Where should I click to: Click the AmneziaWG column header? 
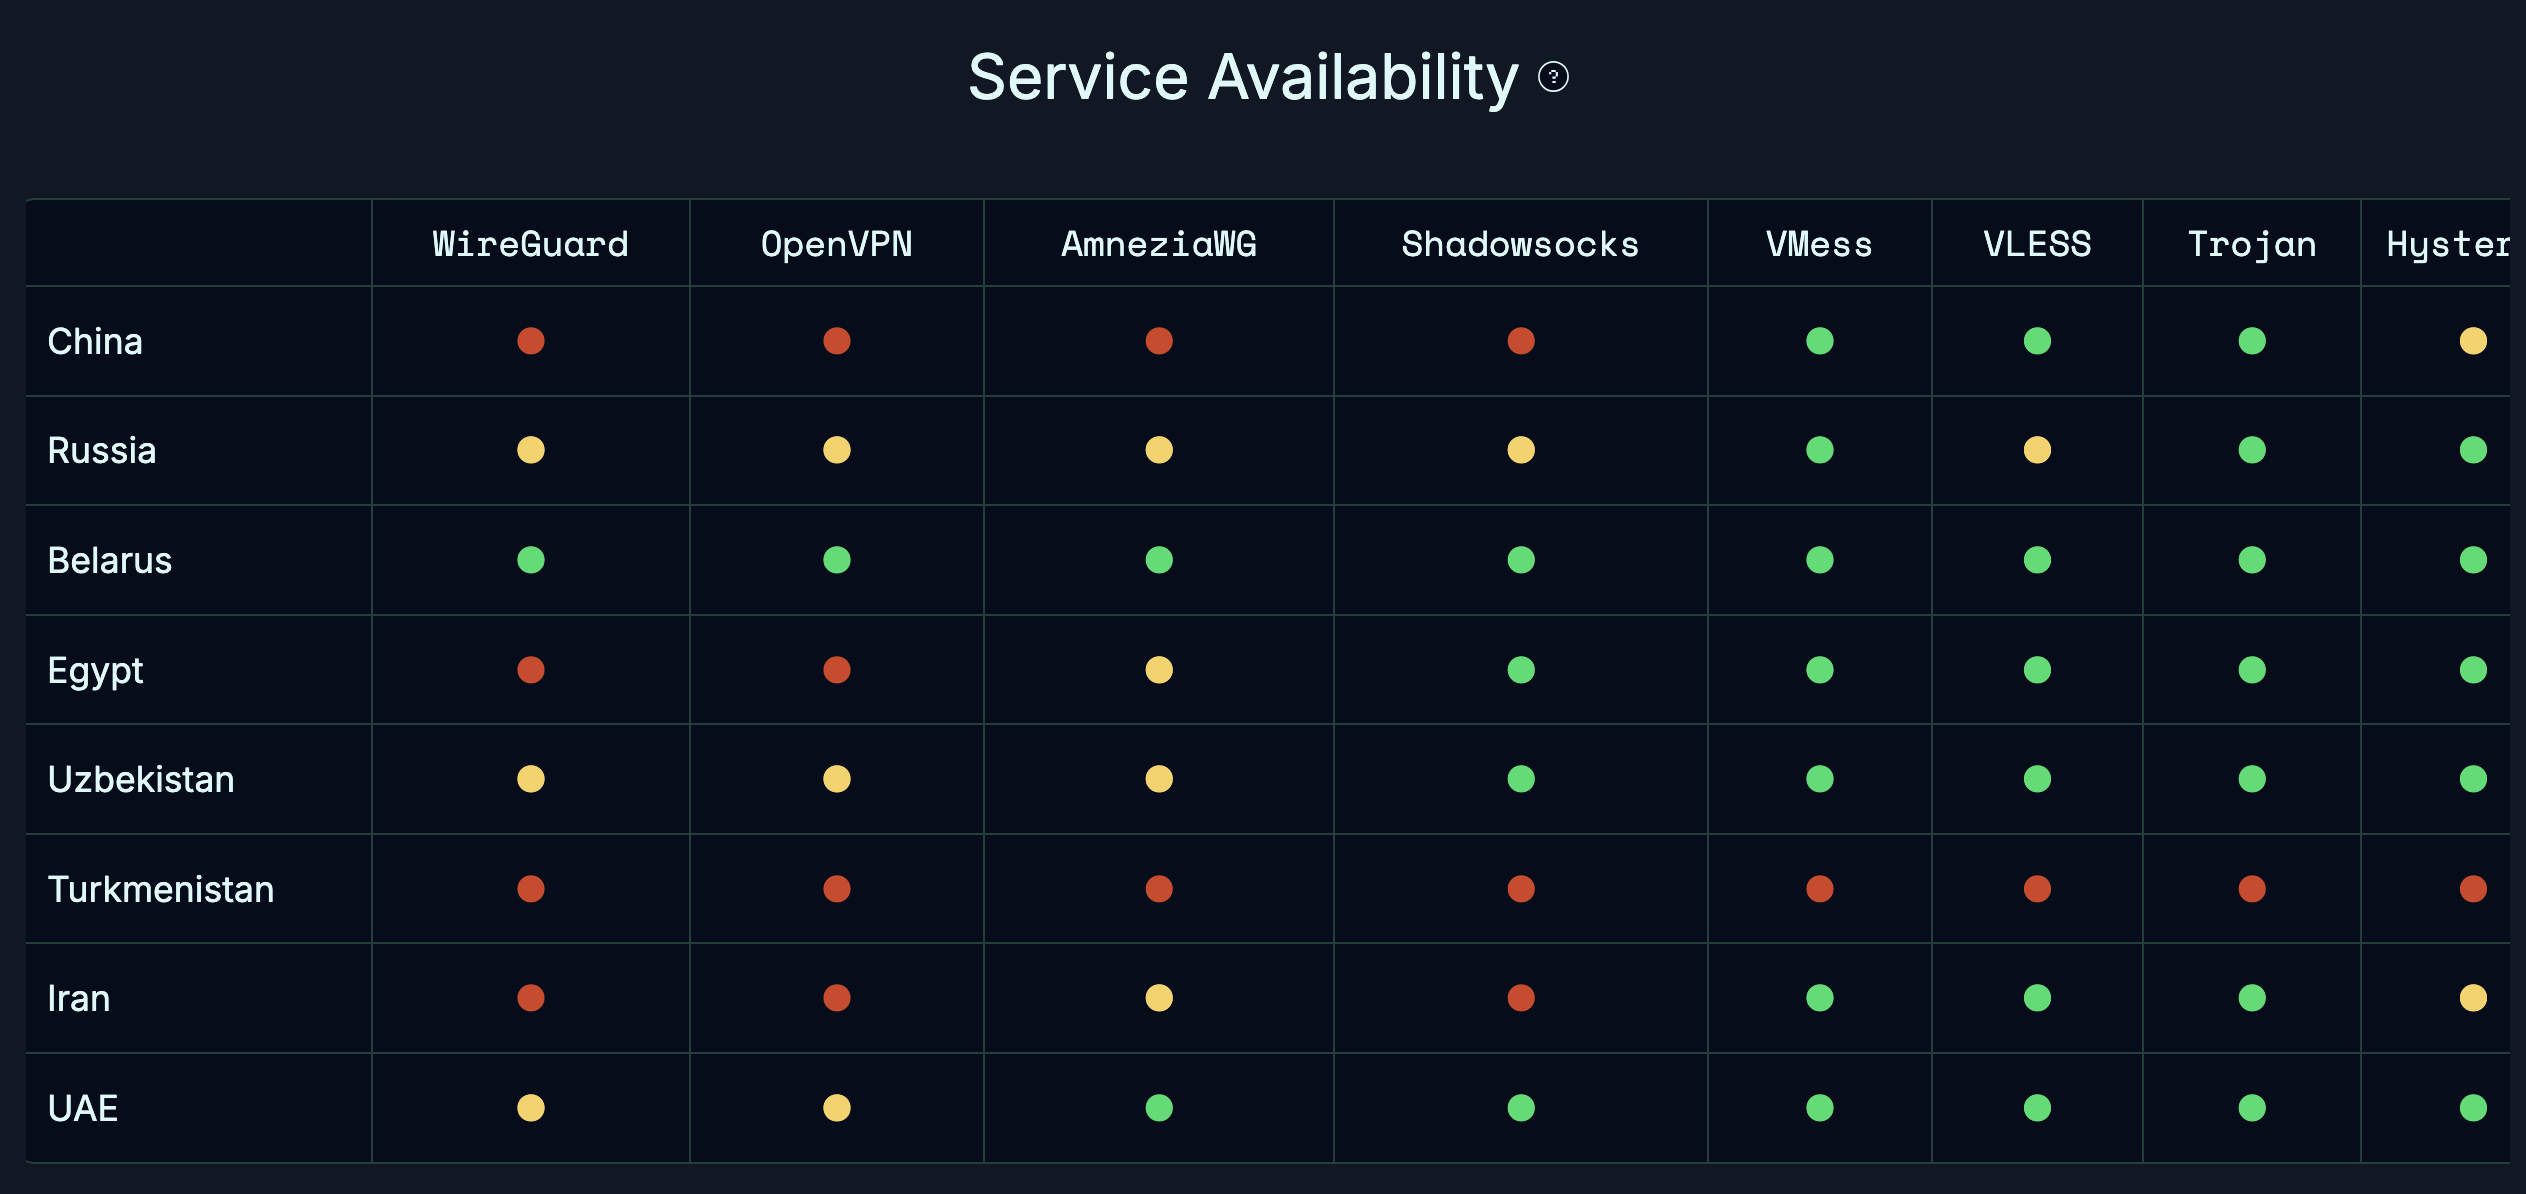(1159, 244)
